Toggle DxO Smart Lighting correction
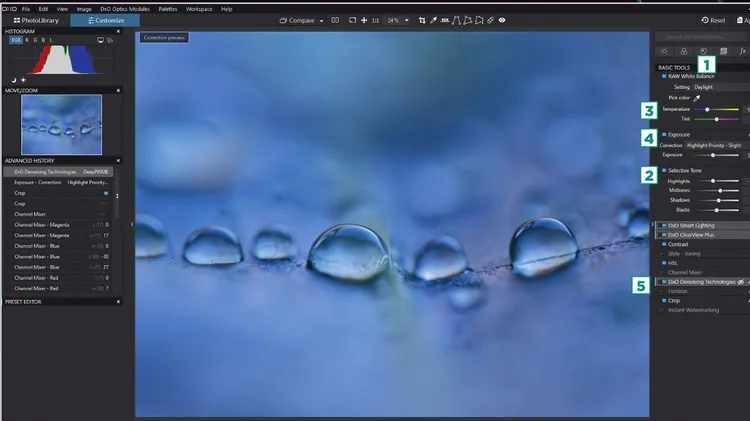 pyautogui.click(x=663, y=226)
